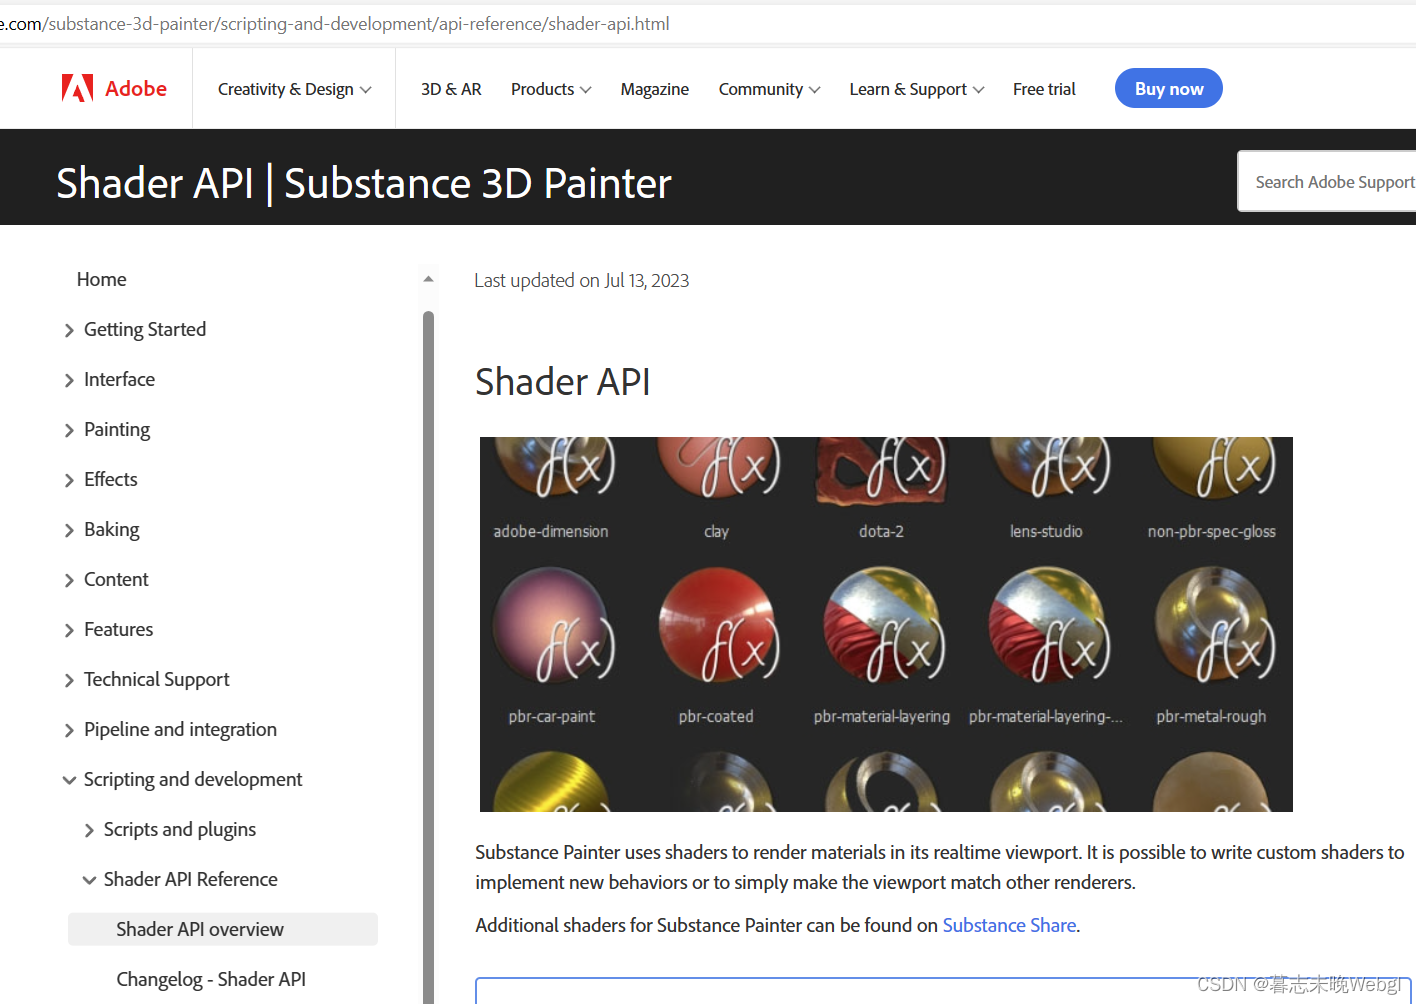Click the Free trial link
The height and width of the screenshot is (1004, 1416).
click(1044, 89)
